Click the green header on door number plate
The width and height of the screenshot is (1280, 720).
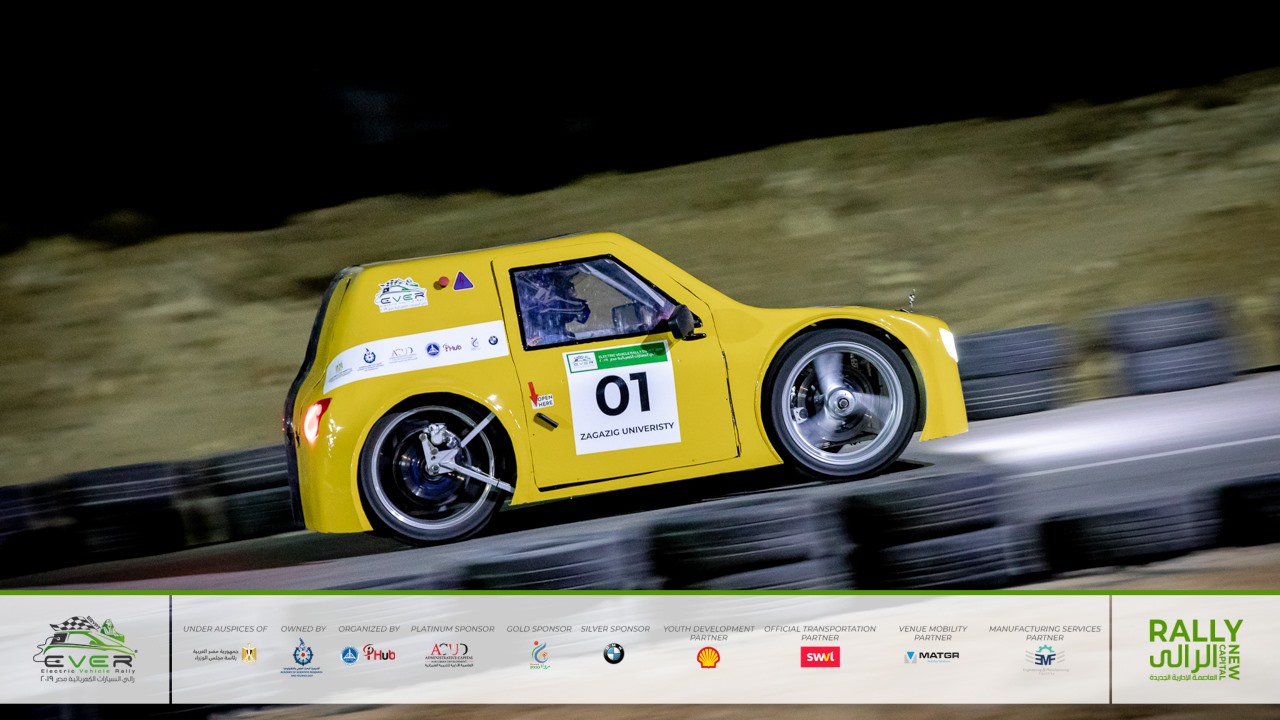(x=616, y=357)
